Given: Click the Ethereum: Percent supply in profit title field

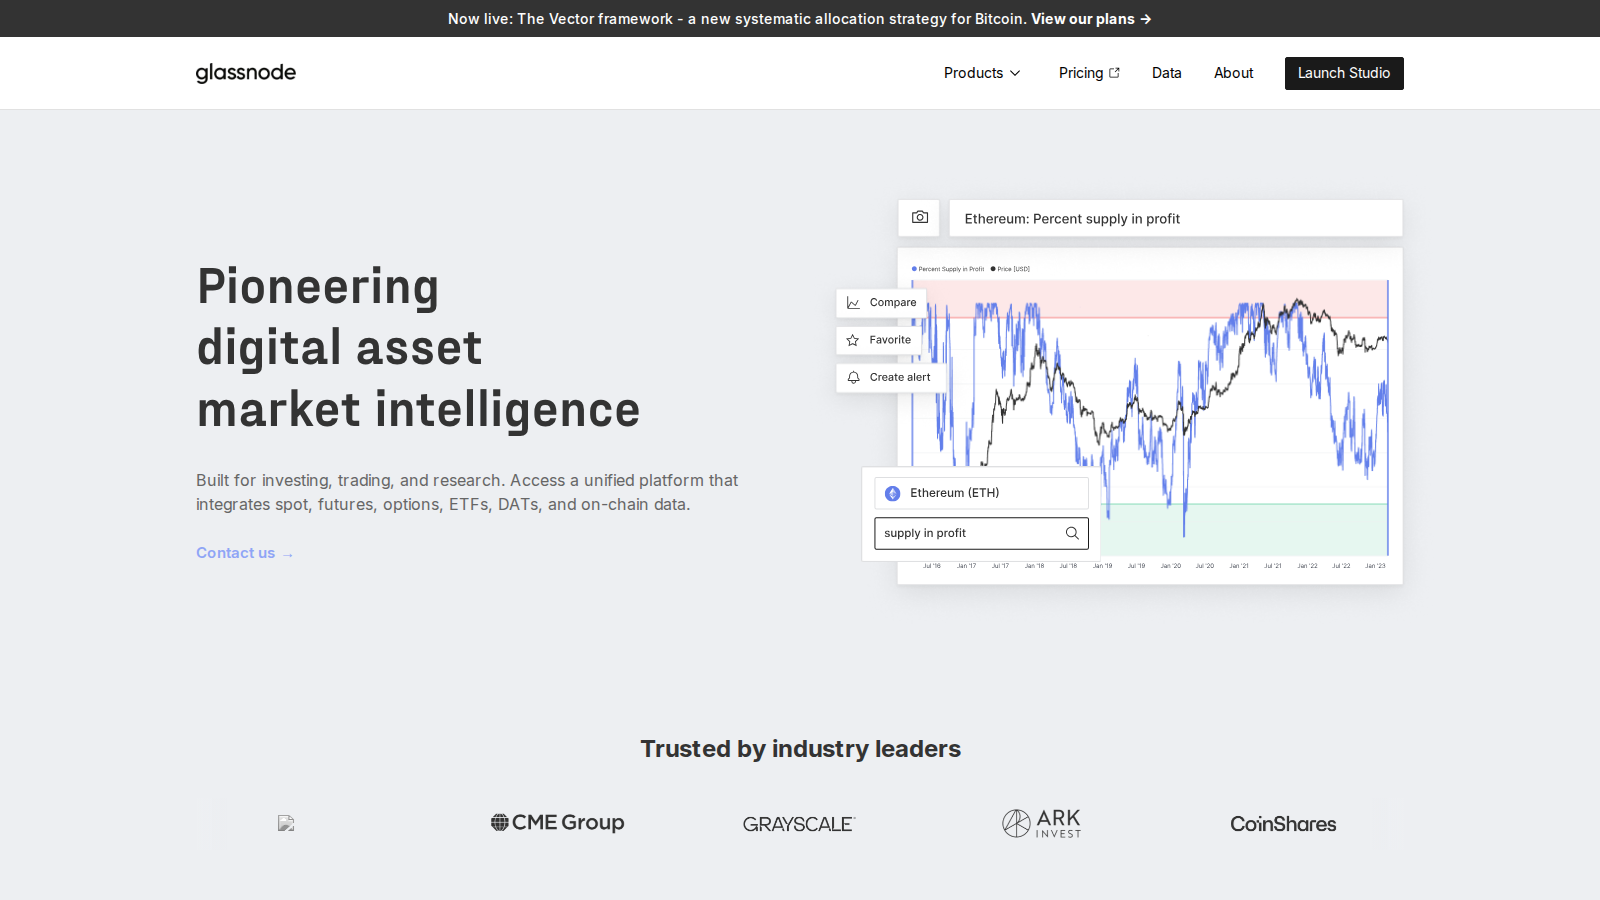Looking at the screenshot, I should (1176, 218).
